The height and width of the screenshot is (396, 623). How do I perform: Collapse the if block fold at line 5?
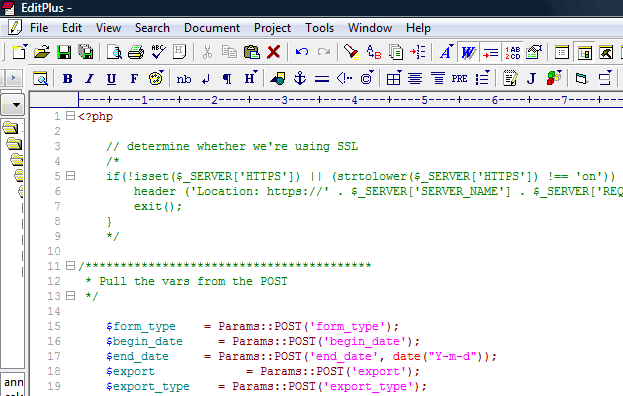(70, 176)
